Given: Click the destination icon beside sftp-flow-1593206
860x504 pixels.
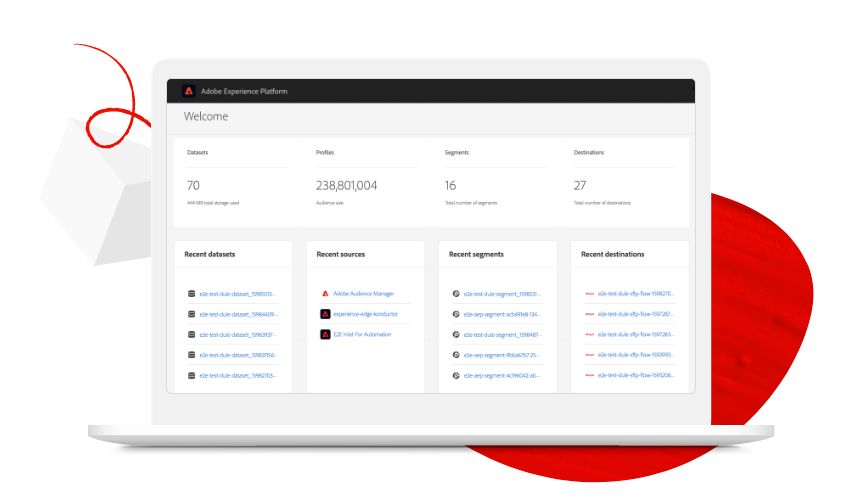Looking at the screenshot, I should [590, 375].
